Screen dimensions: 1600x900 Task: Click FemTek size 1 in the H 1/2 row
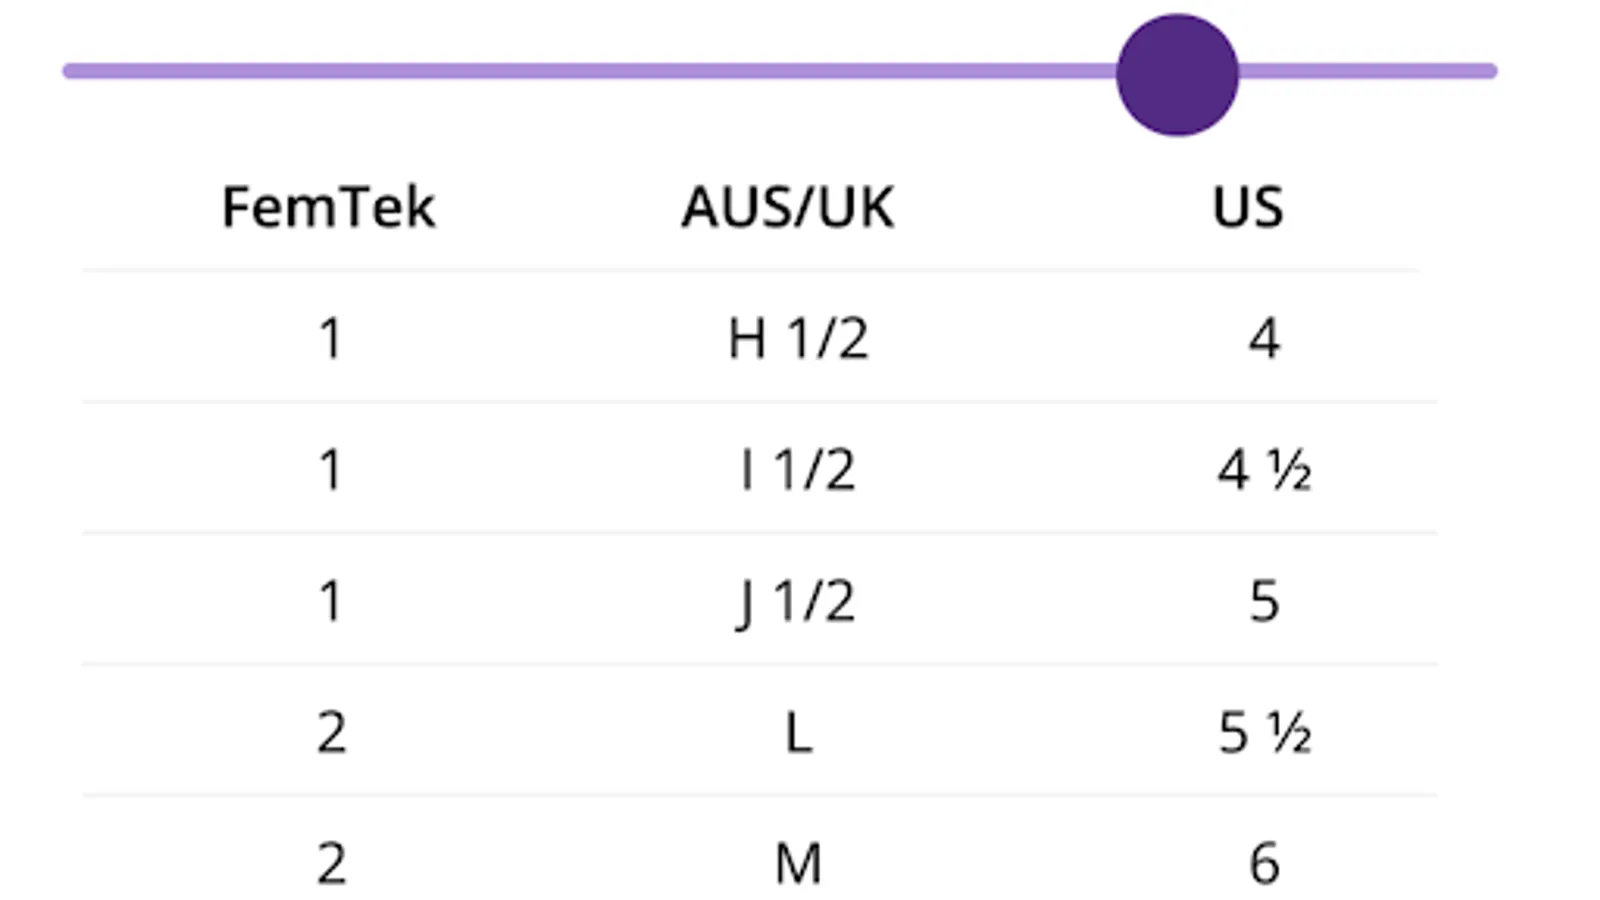[331, 338]
